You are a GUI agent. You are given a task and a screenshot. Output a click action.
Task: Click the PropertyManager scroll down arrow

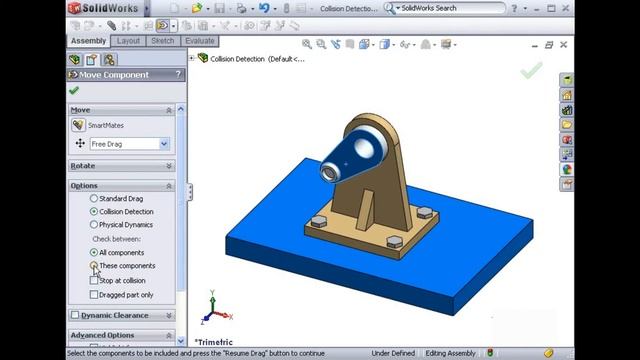[181, 340]
